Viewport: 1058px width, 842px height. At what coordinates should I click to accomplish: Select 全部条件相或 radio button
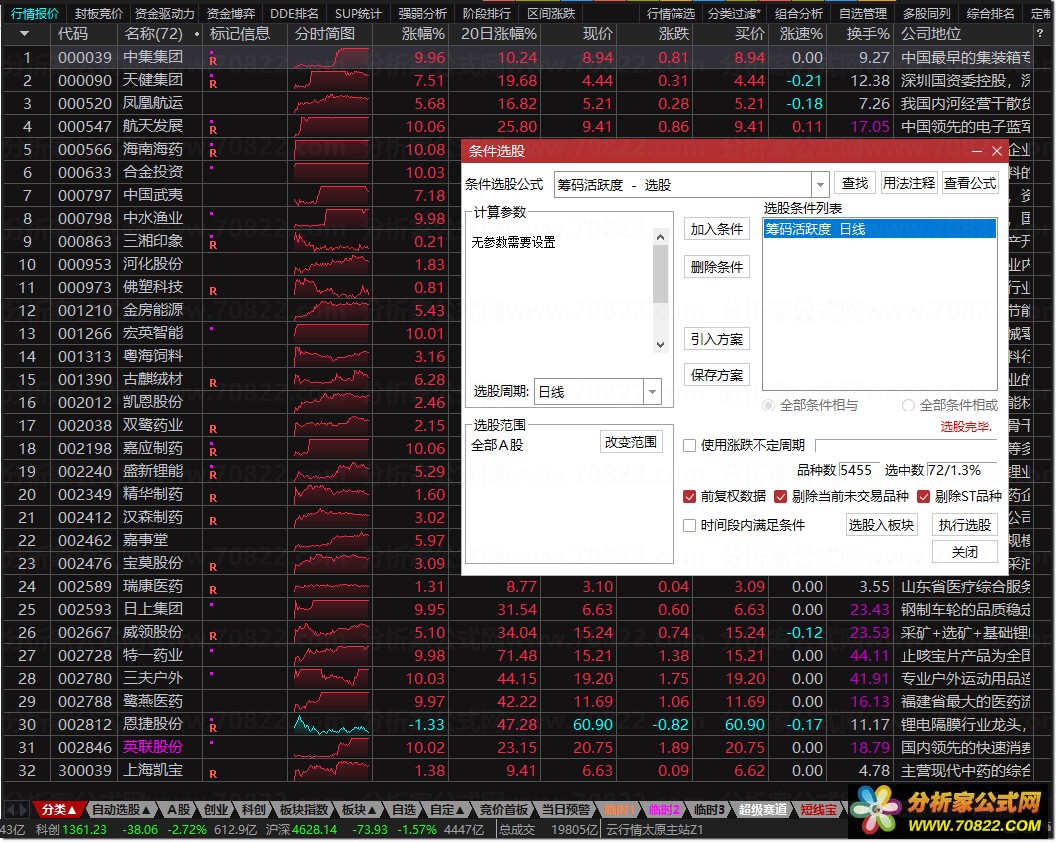[908, 405]
